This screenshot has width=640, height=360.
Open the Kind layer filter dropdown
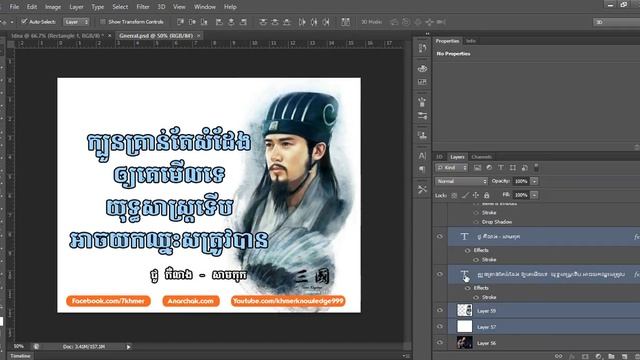point(451,168)
